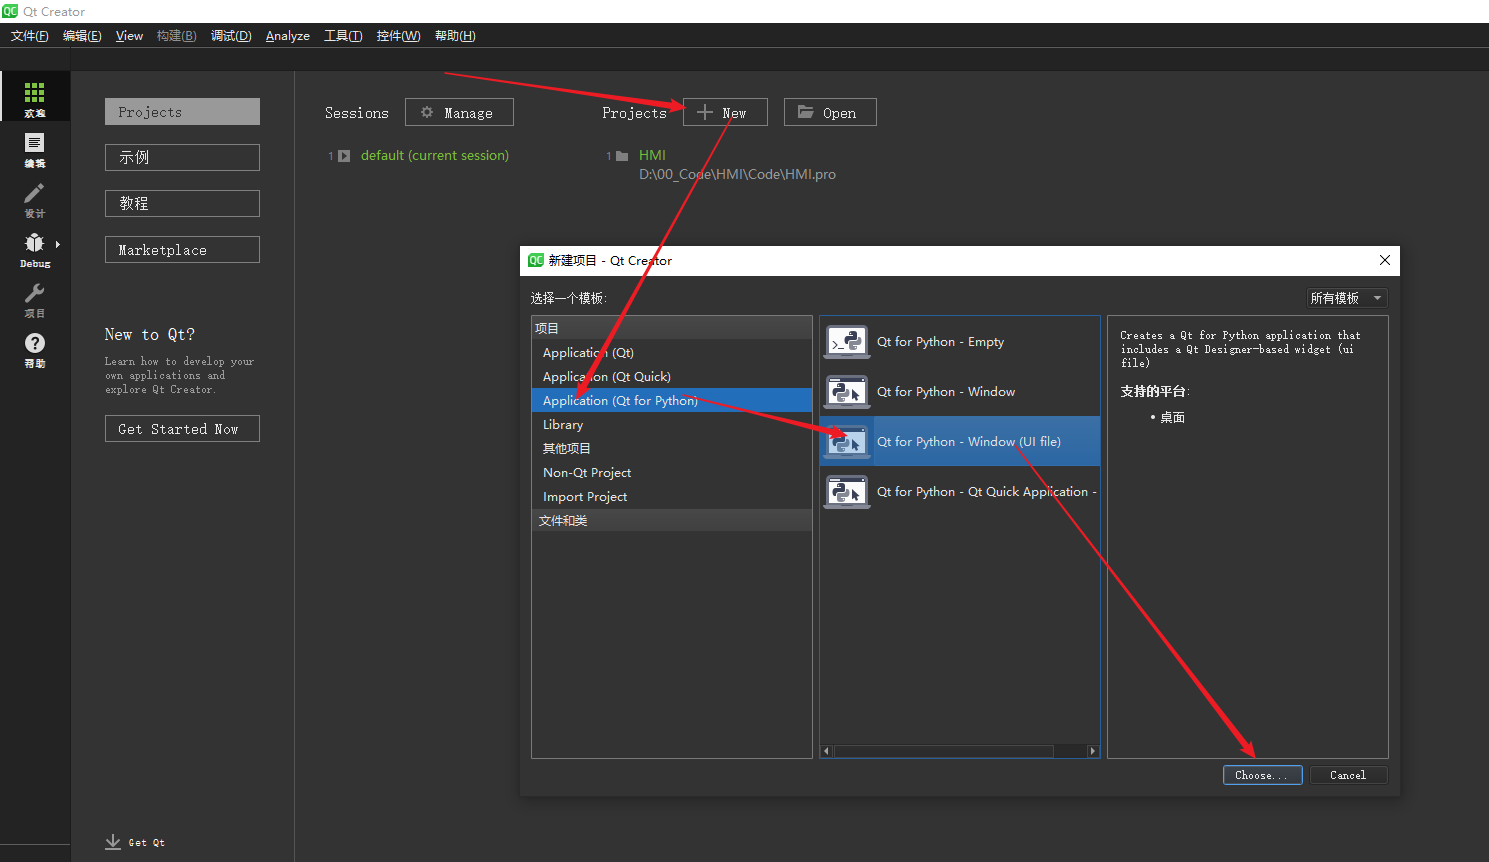This screenshot has width=1489, height=862.
Task: Select the Library category
Action: click(x=672, y=425)
